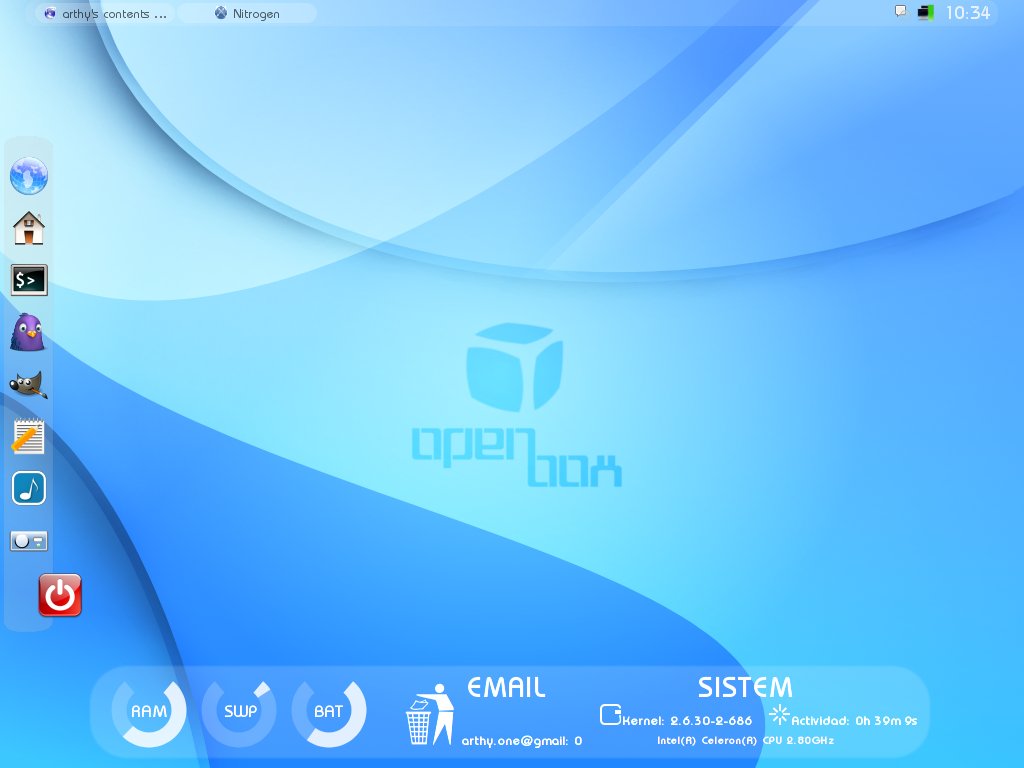Screen dimensions: 1024x768
Task: Click the trash bin figure icon
Action: coord(430,714)
